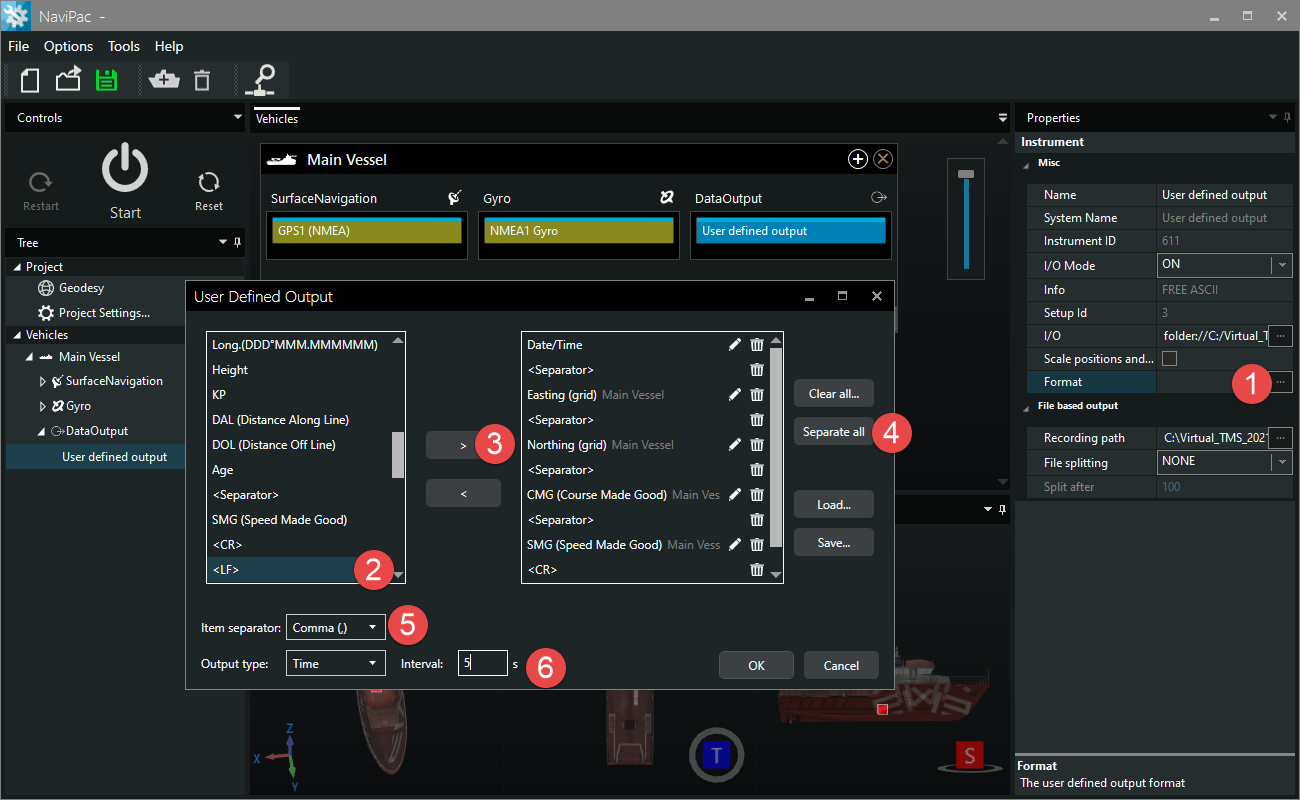The height and width of the screenshot is (800, 1300).
Task: Edit the Easting (grid) item pencil icon
Action: 735,394
